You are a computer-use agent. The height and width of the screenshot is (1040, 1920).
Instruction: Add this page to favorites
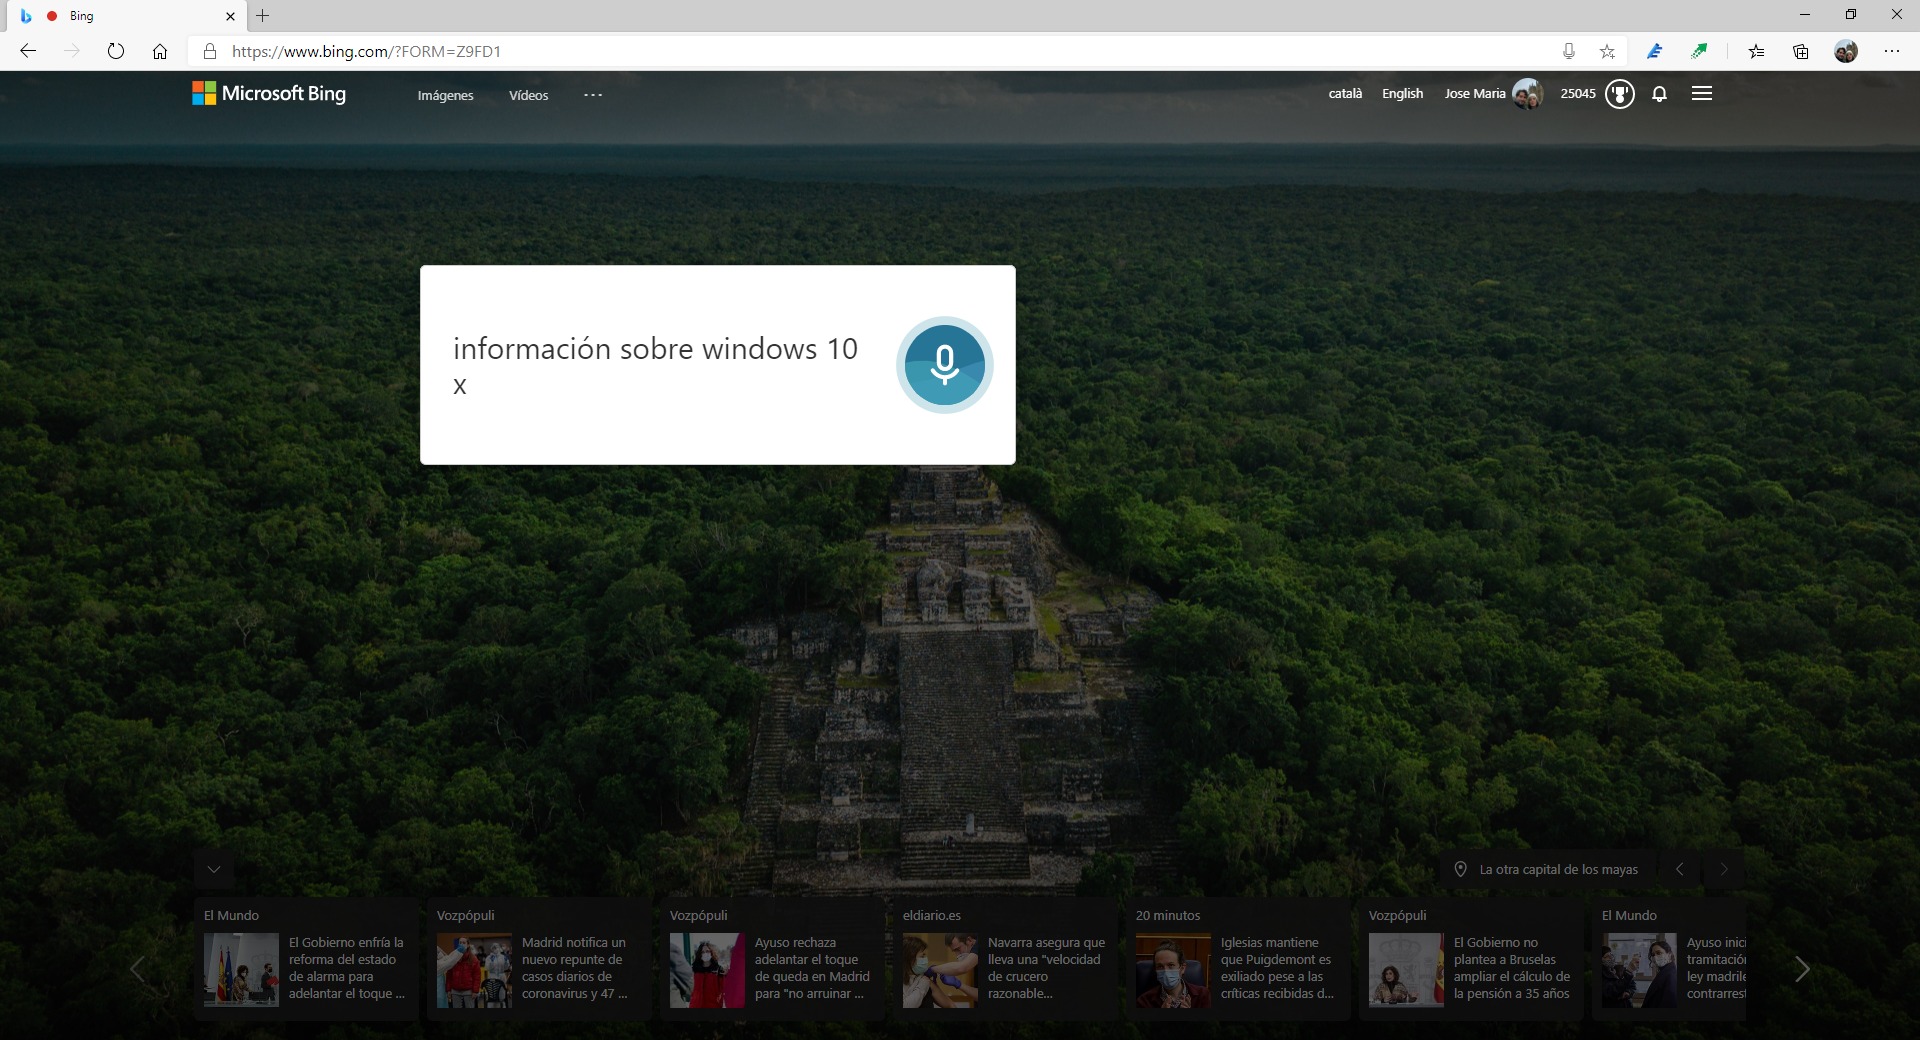pos(1607,51)
